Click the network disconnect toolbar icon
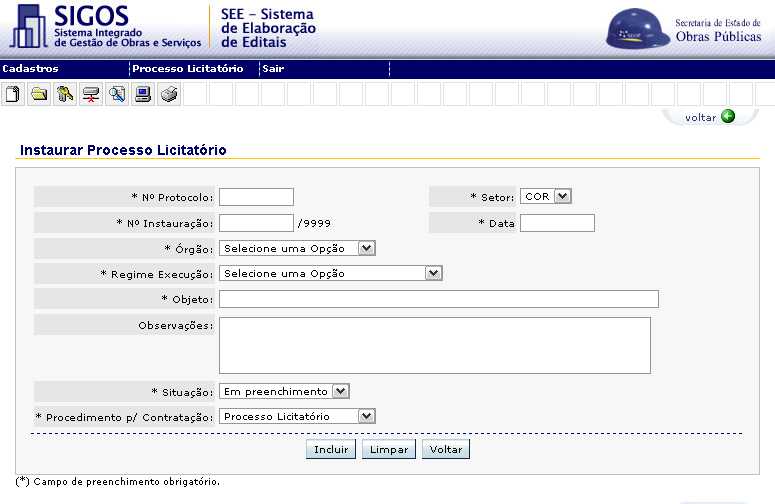The width and height of the screenshot is (775, 504). point(91,95)
